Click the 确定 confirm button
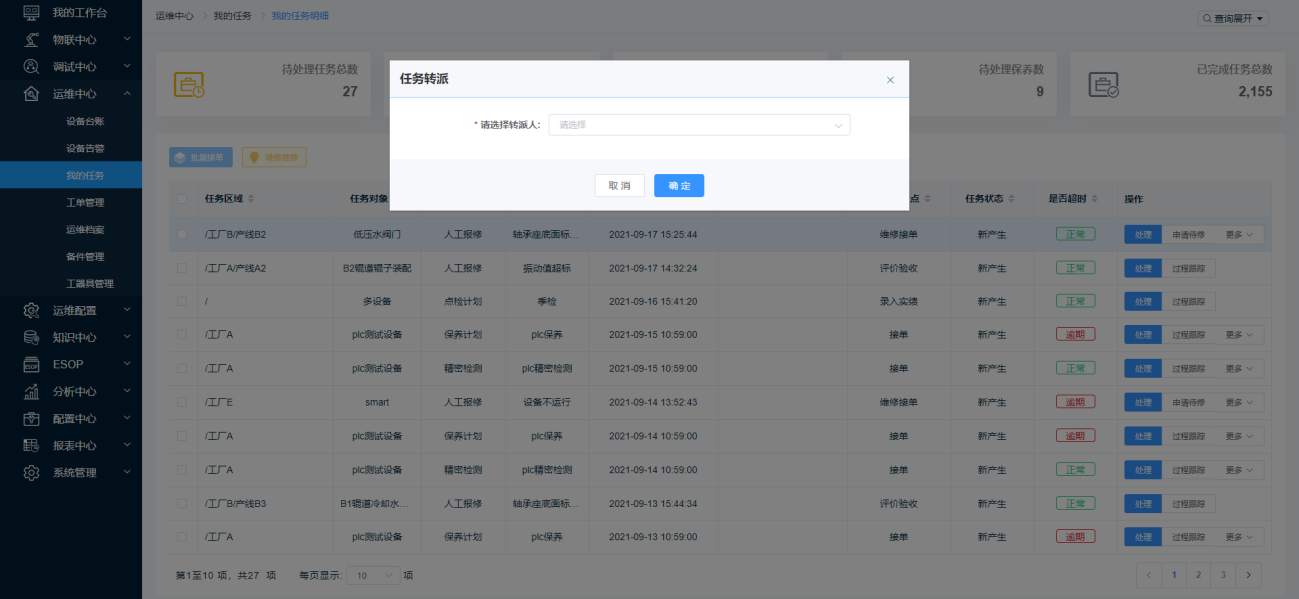The image size is (1299, 599). [x=679, y=186]
